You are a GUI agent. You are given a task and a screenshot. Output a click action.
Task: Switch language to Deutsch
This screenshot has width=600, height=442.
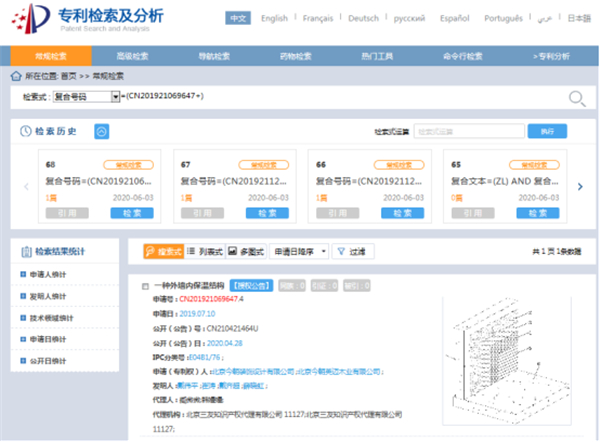[364, 18]
